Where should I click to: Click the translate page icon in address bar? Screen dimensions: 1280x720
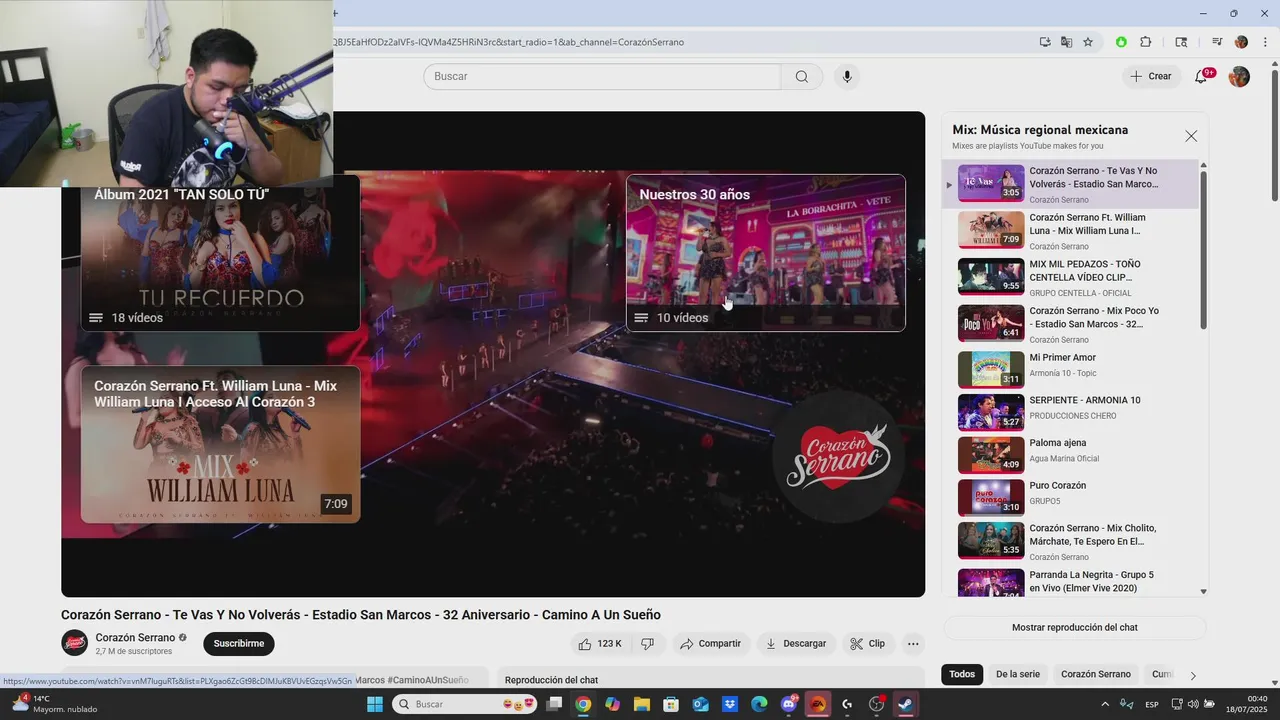point(1066,42)
